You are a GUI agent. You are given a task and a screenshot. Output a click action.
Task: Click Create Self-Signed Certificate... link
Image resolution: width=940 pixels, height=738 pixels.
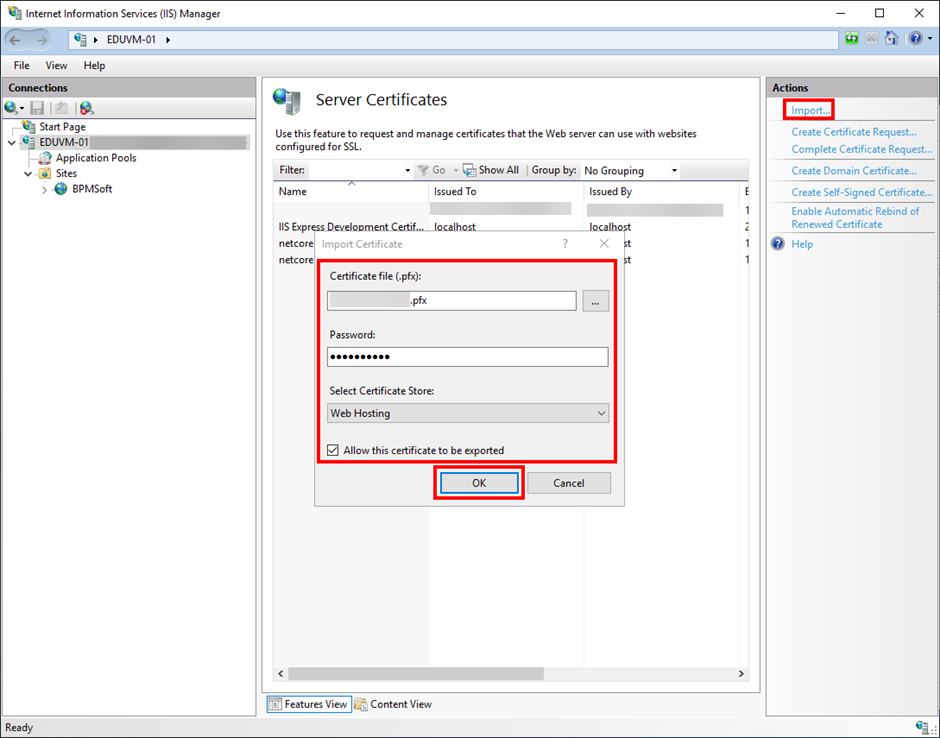[x=861, y=192]
